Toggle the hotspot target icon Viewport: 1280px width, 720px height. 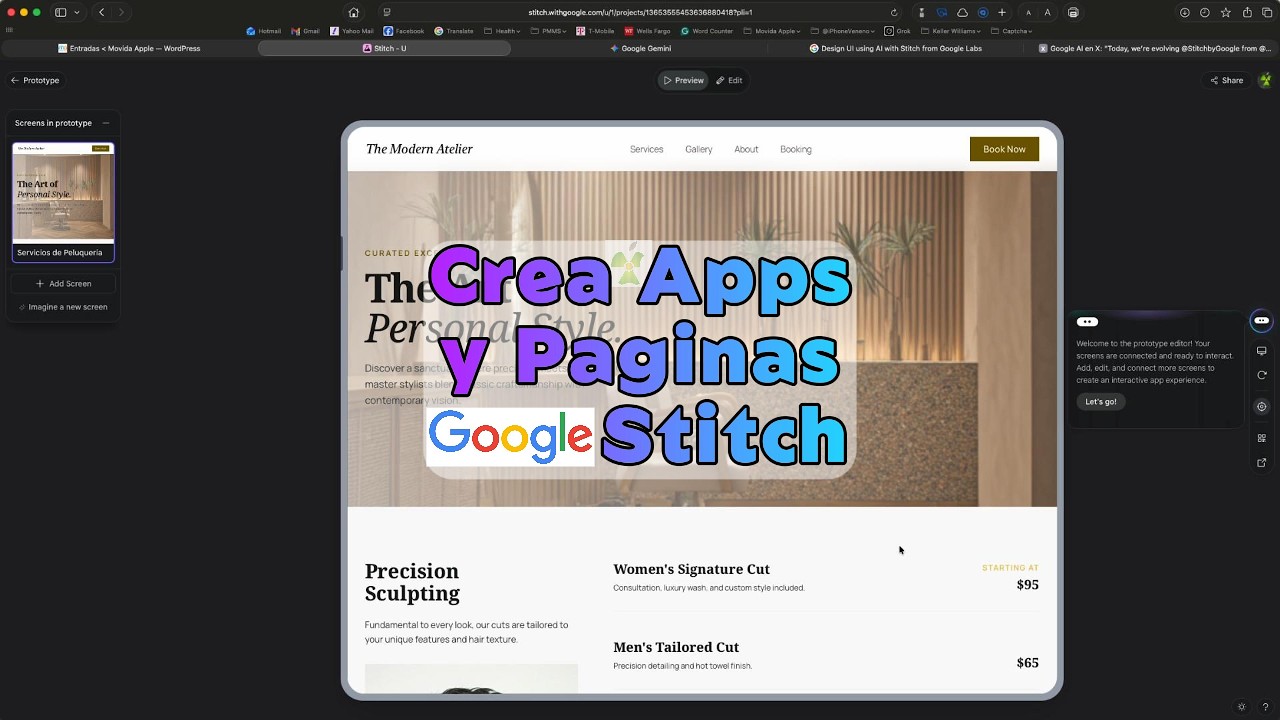tap(1261, 407)
